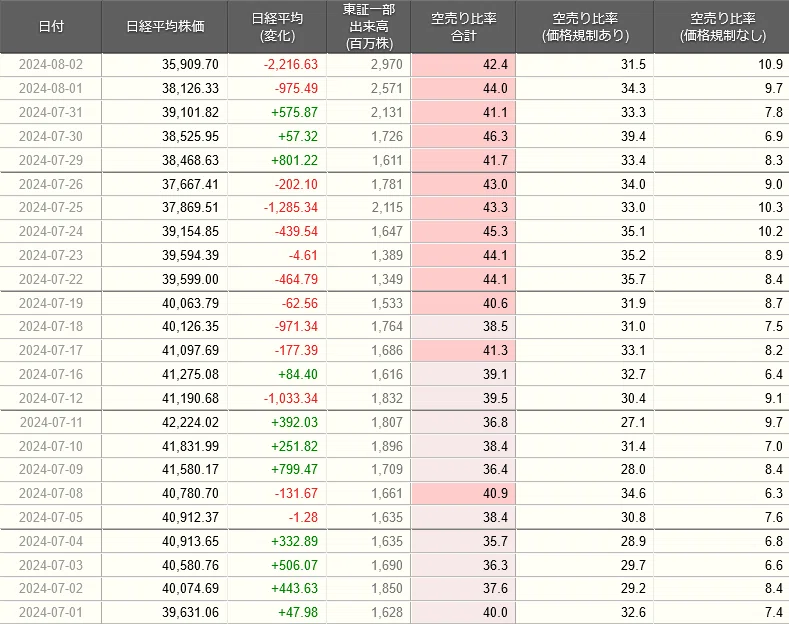Click the volume value 2,970
Image resolution: width=789 pixels, height=624 pixels.
tap(387, 64)
